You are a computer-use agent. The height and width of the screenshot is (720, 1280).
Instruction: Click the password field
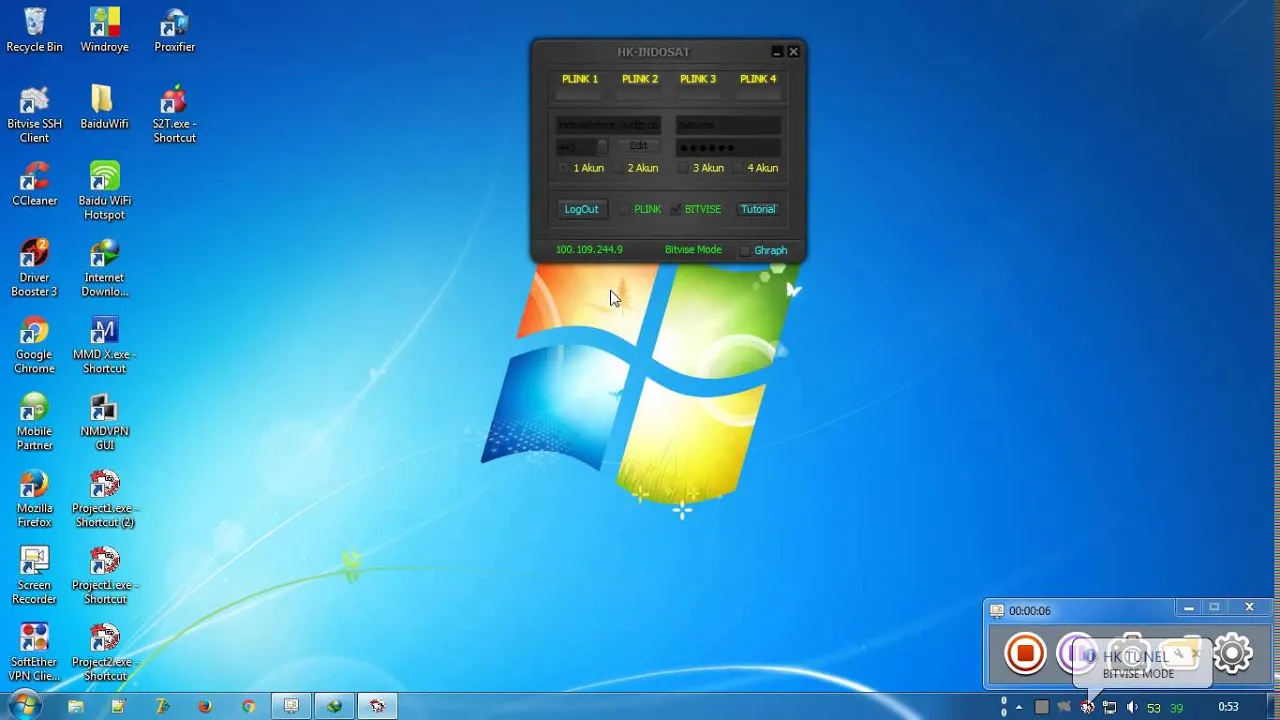pyautogui.click(x=728, y=147)
